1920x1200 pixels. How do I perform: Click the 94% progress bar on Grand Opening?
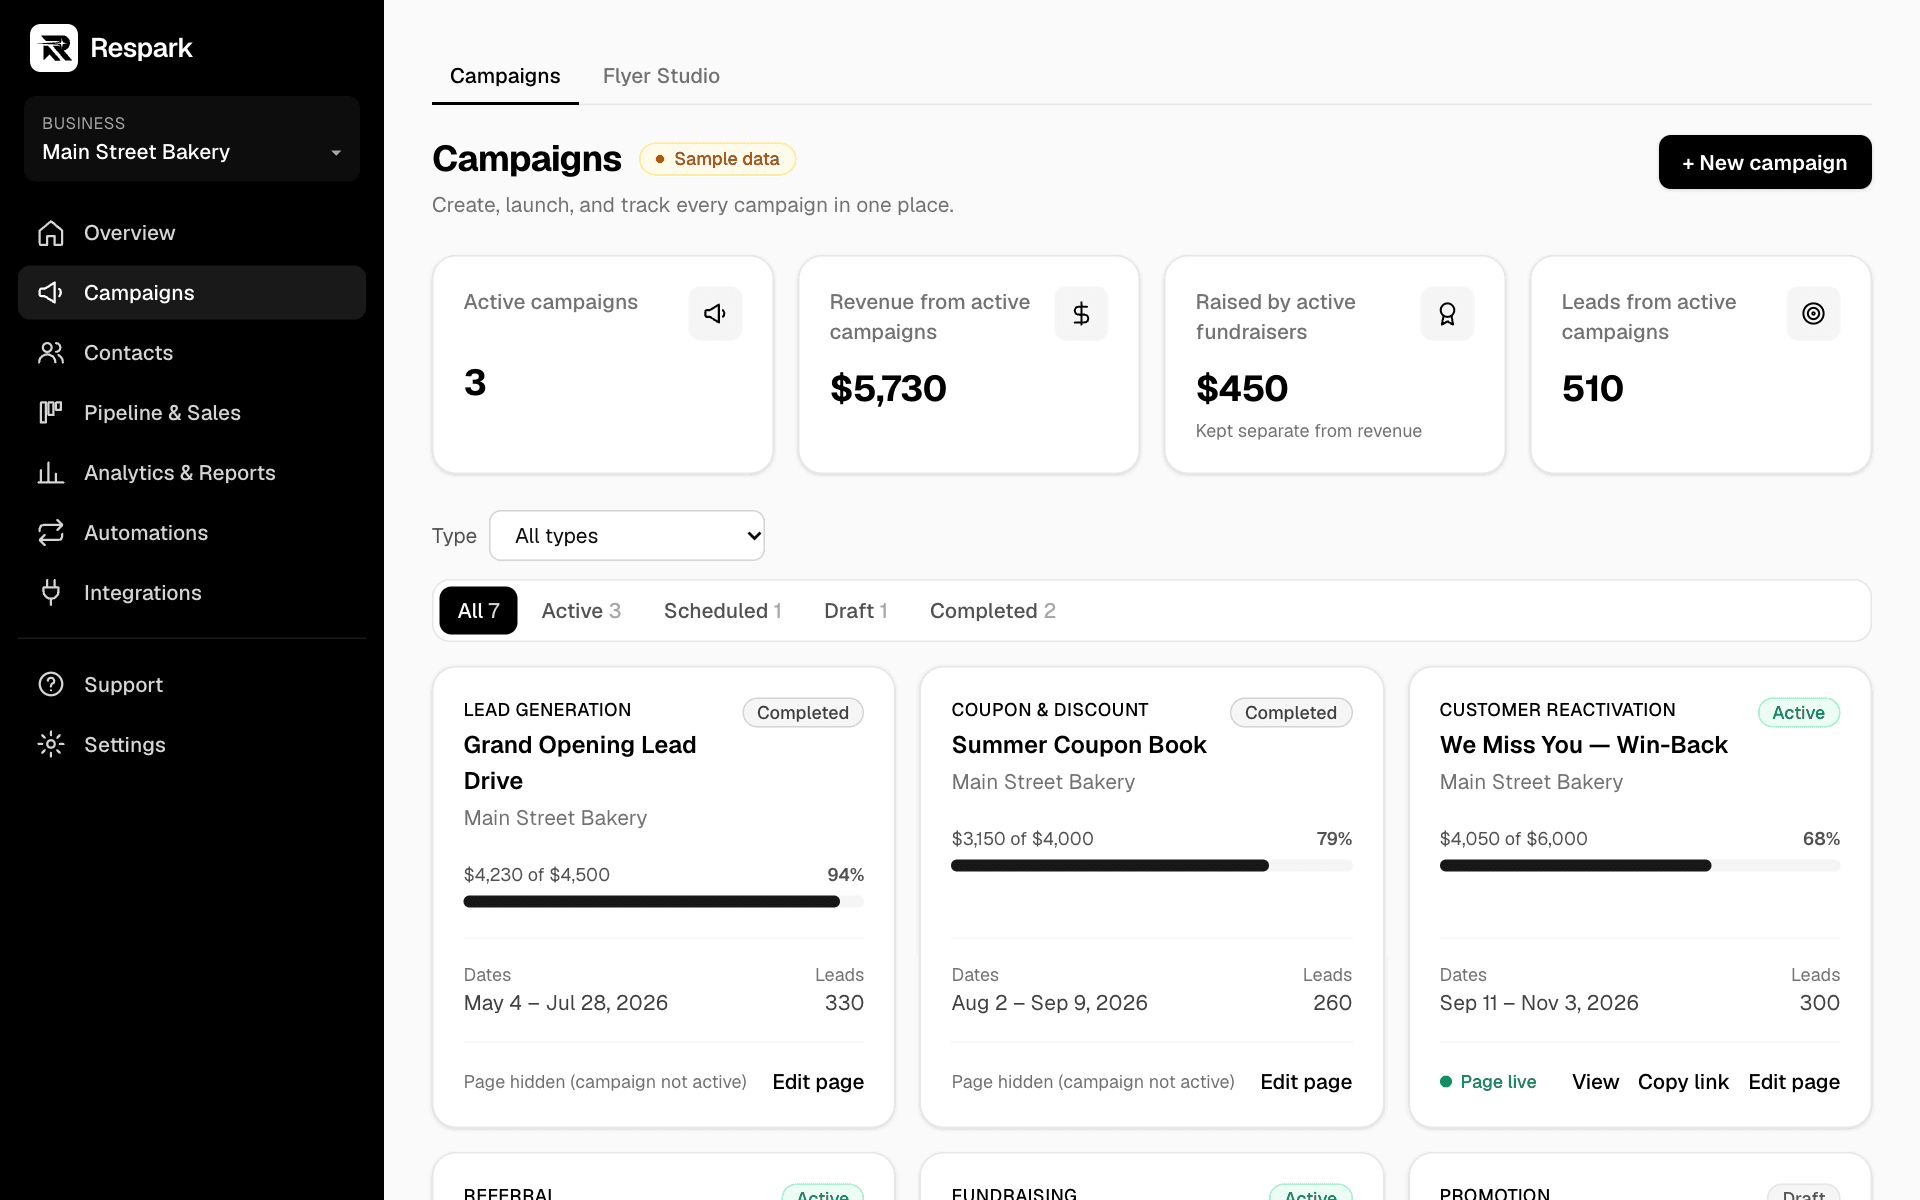(664, 902)
